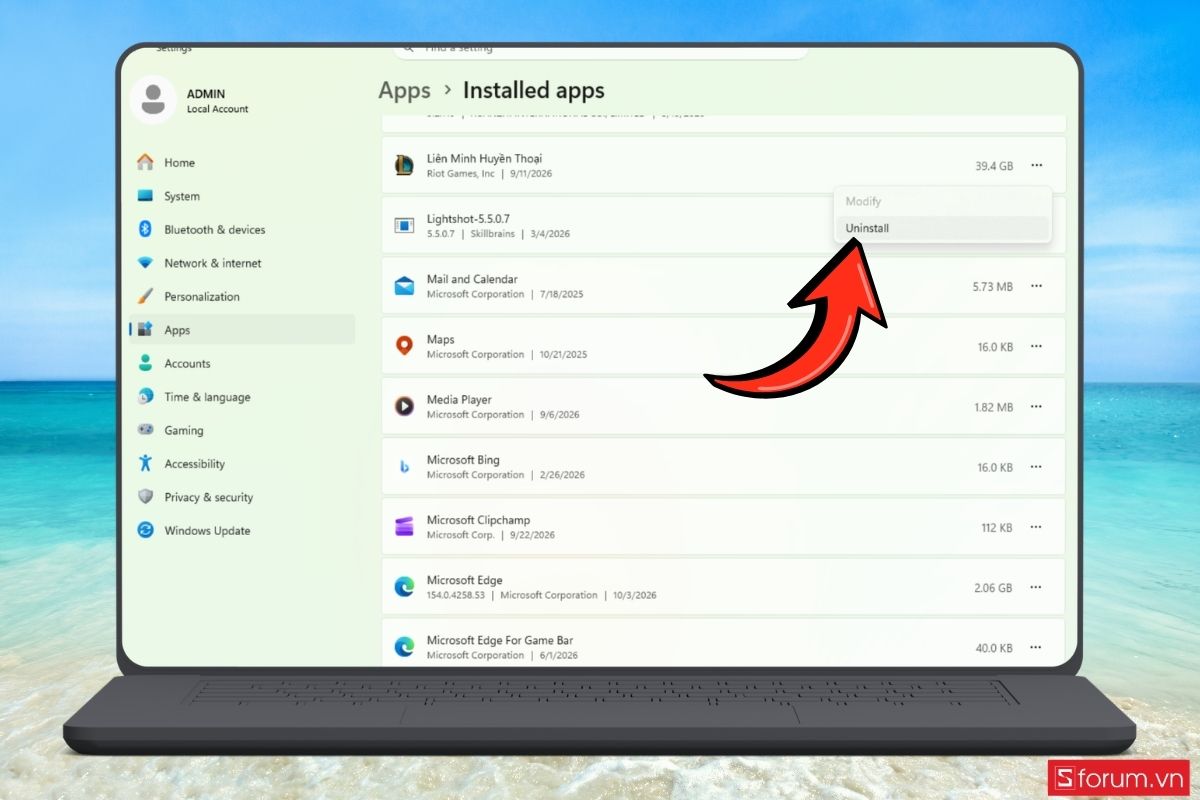Click the Find a setting search box
The height and width of the screenshot is (800, 1200).
600,48
